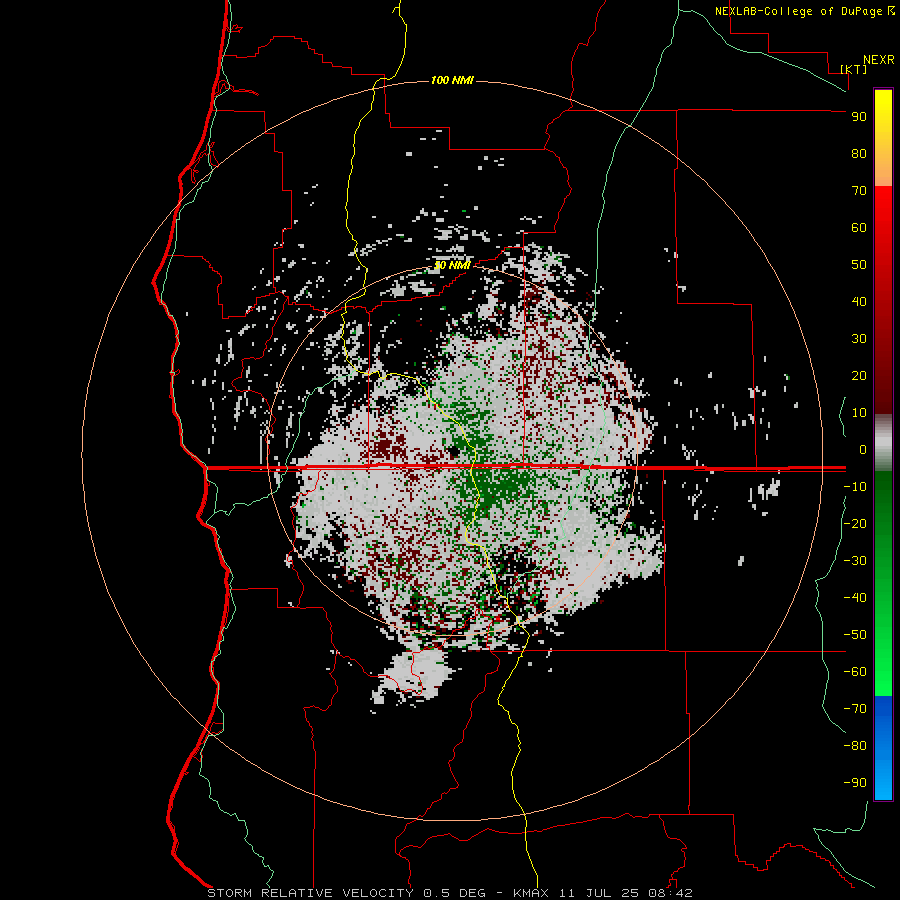Click the 40 value on the velocity scale
900x900 pixels.
click(x=859, y=302)
